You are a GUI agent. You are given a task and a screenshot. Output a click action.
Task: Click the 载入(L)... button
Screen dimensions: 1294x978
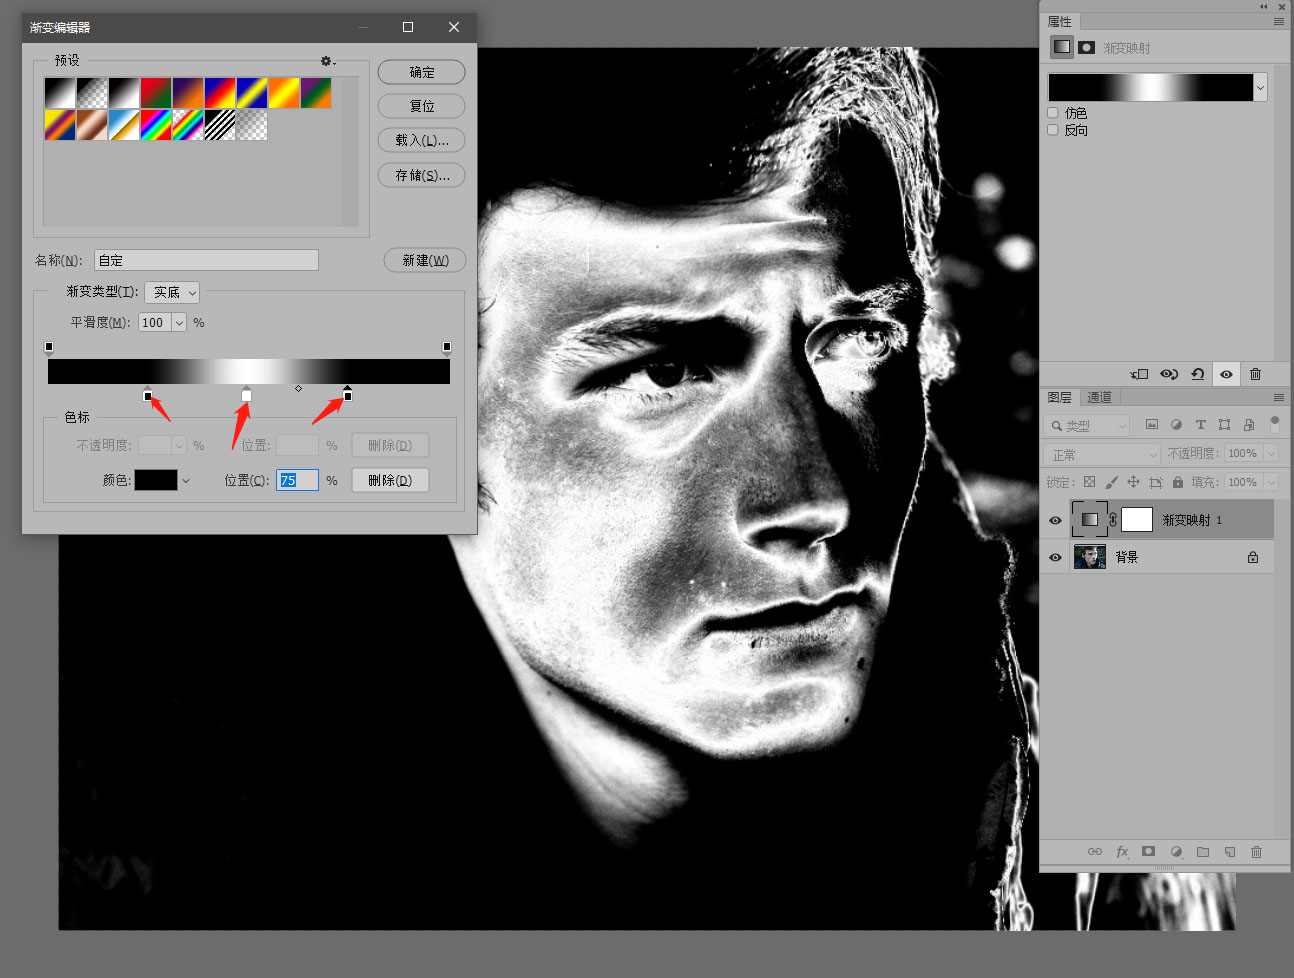click(x=421, y=140)
